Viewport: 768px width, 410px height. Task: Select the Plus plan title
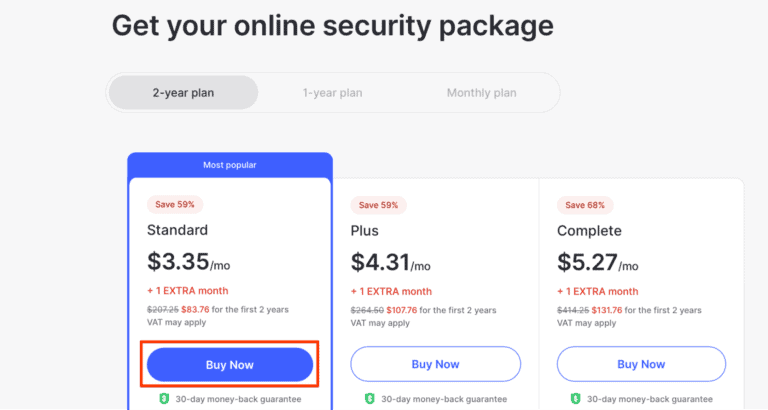(x=365, y=231)
